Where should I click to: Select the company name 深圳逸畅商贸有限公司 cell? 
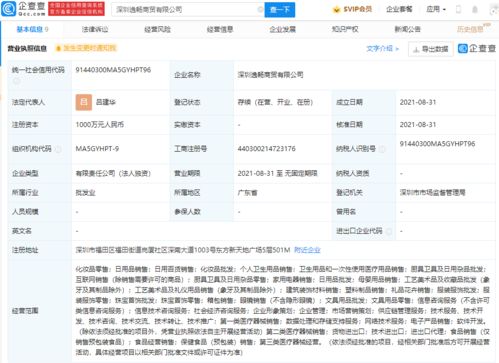tap(270, 75)
